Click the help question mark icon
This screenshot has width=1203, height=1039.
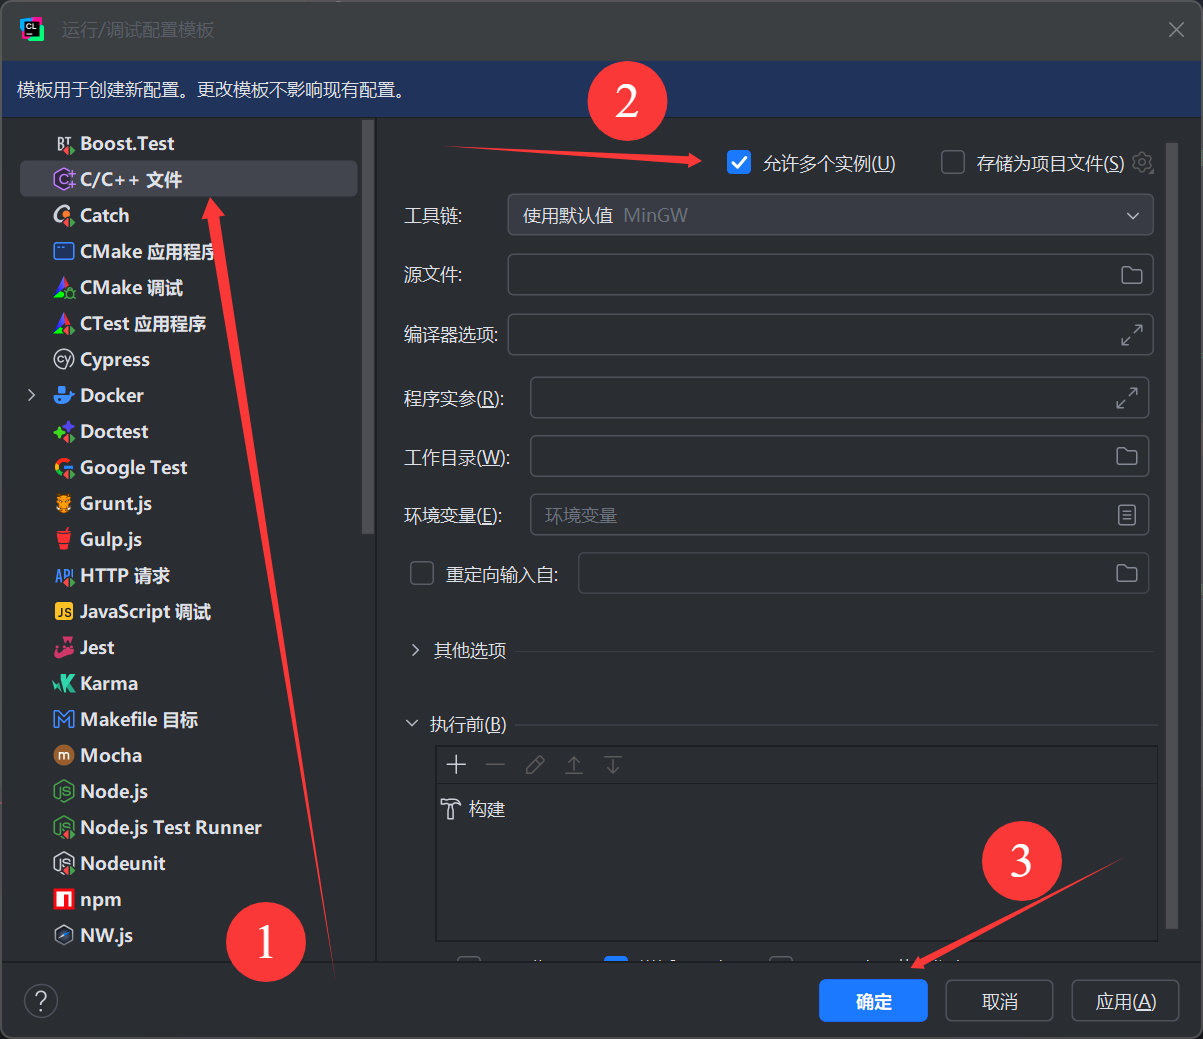(x=41, y=1000)
